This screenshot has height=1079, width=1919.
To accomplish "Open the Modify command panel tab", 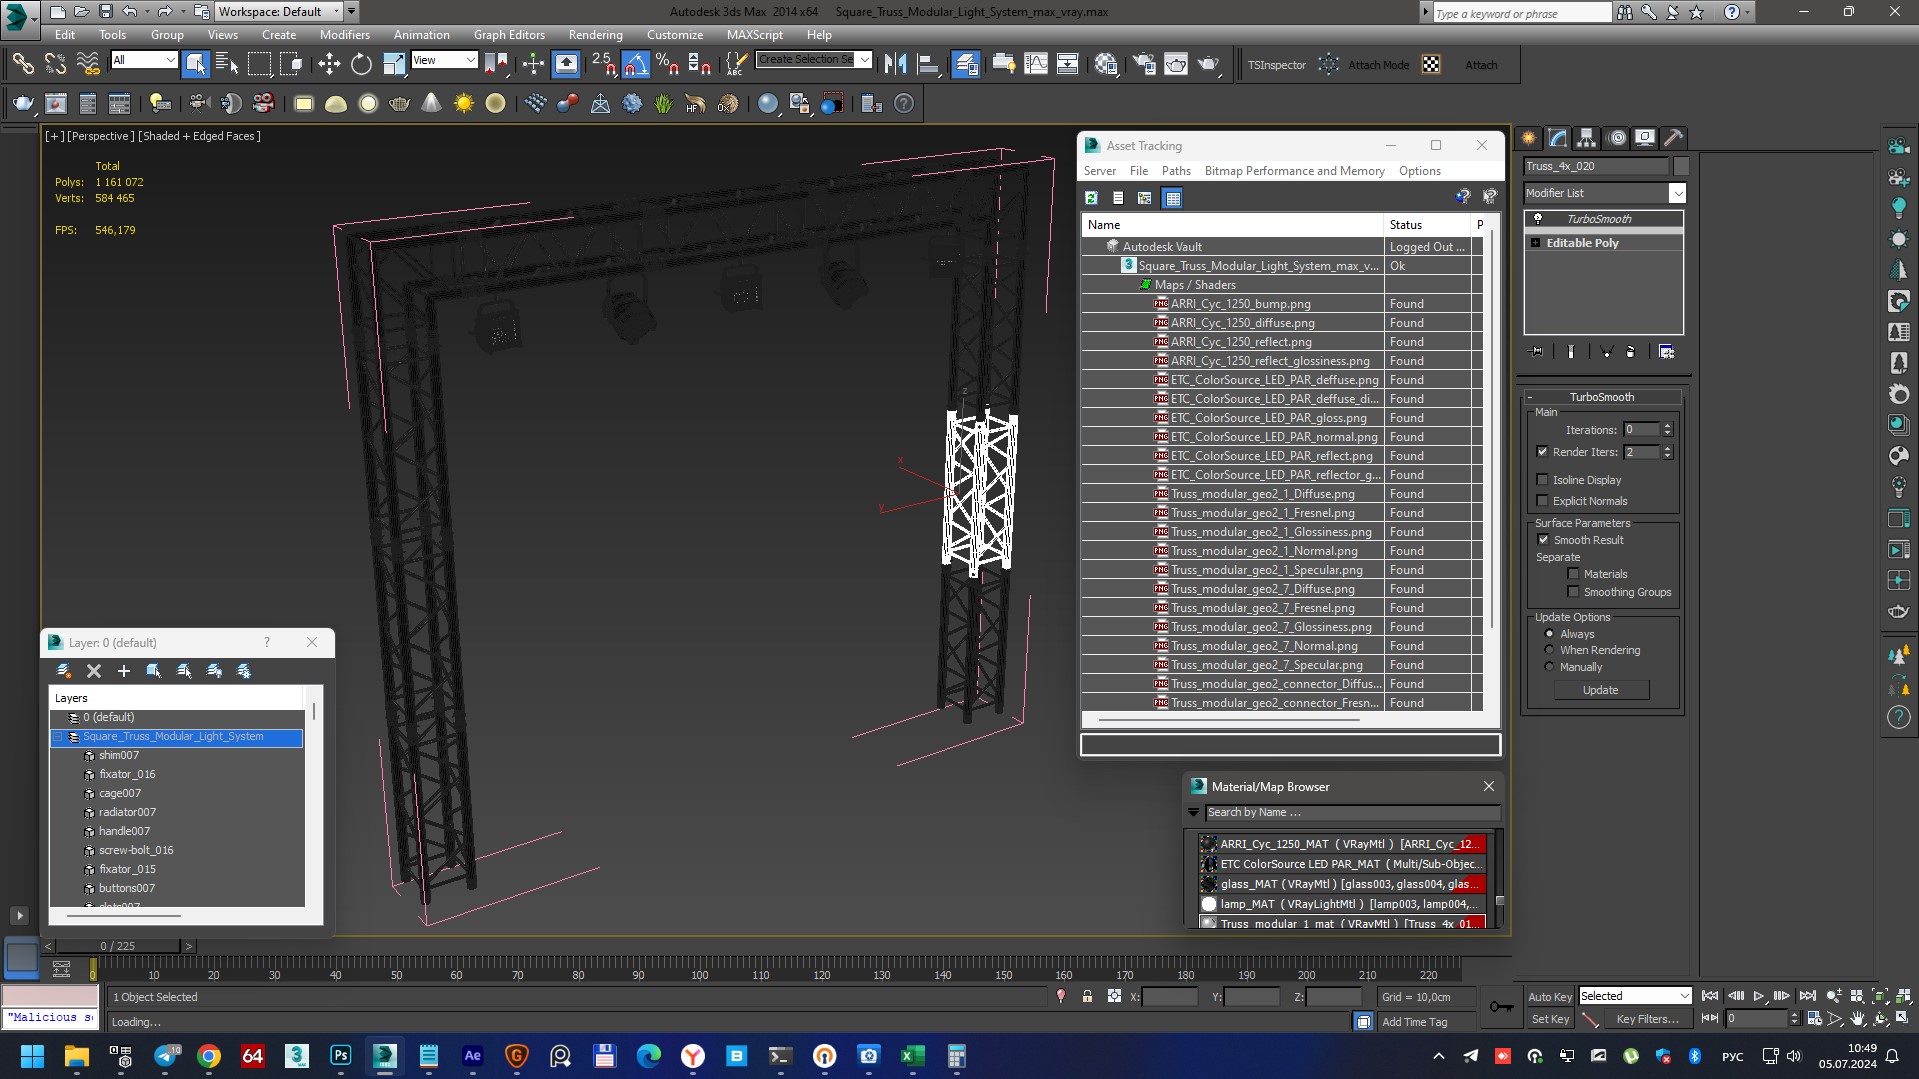I will point(1558,138).
